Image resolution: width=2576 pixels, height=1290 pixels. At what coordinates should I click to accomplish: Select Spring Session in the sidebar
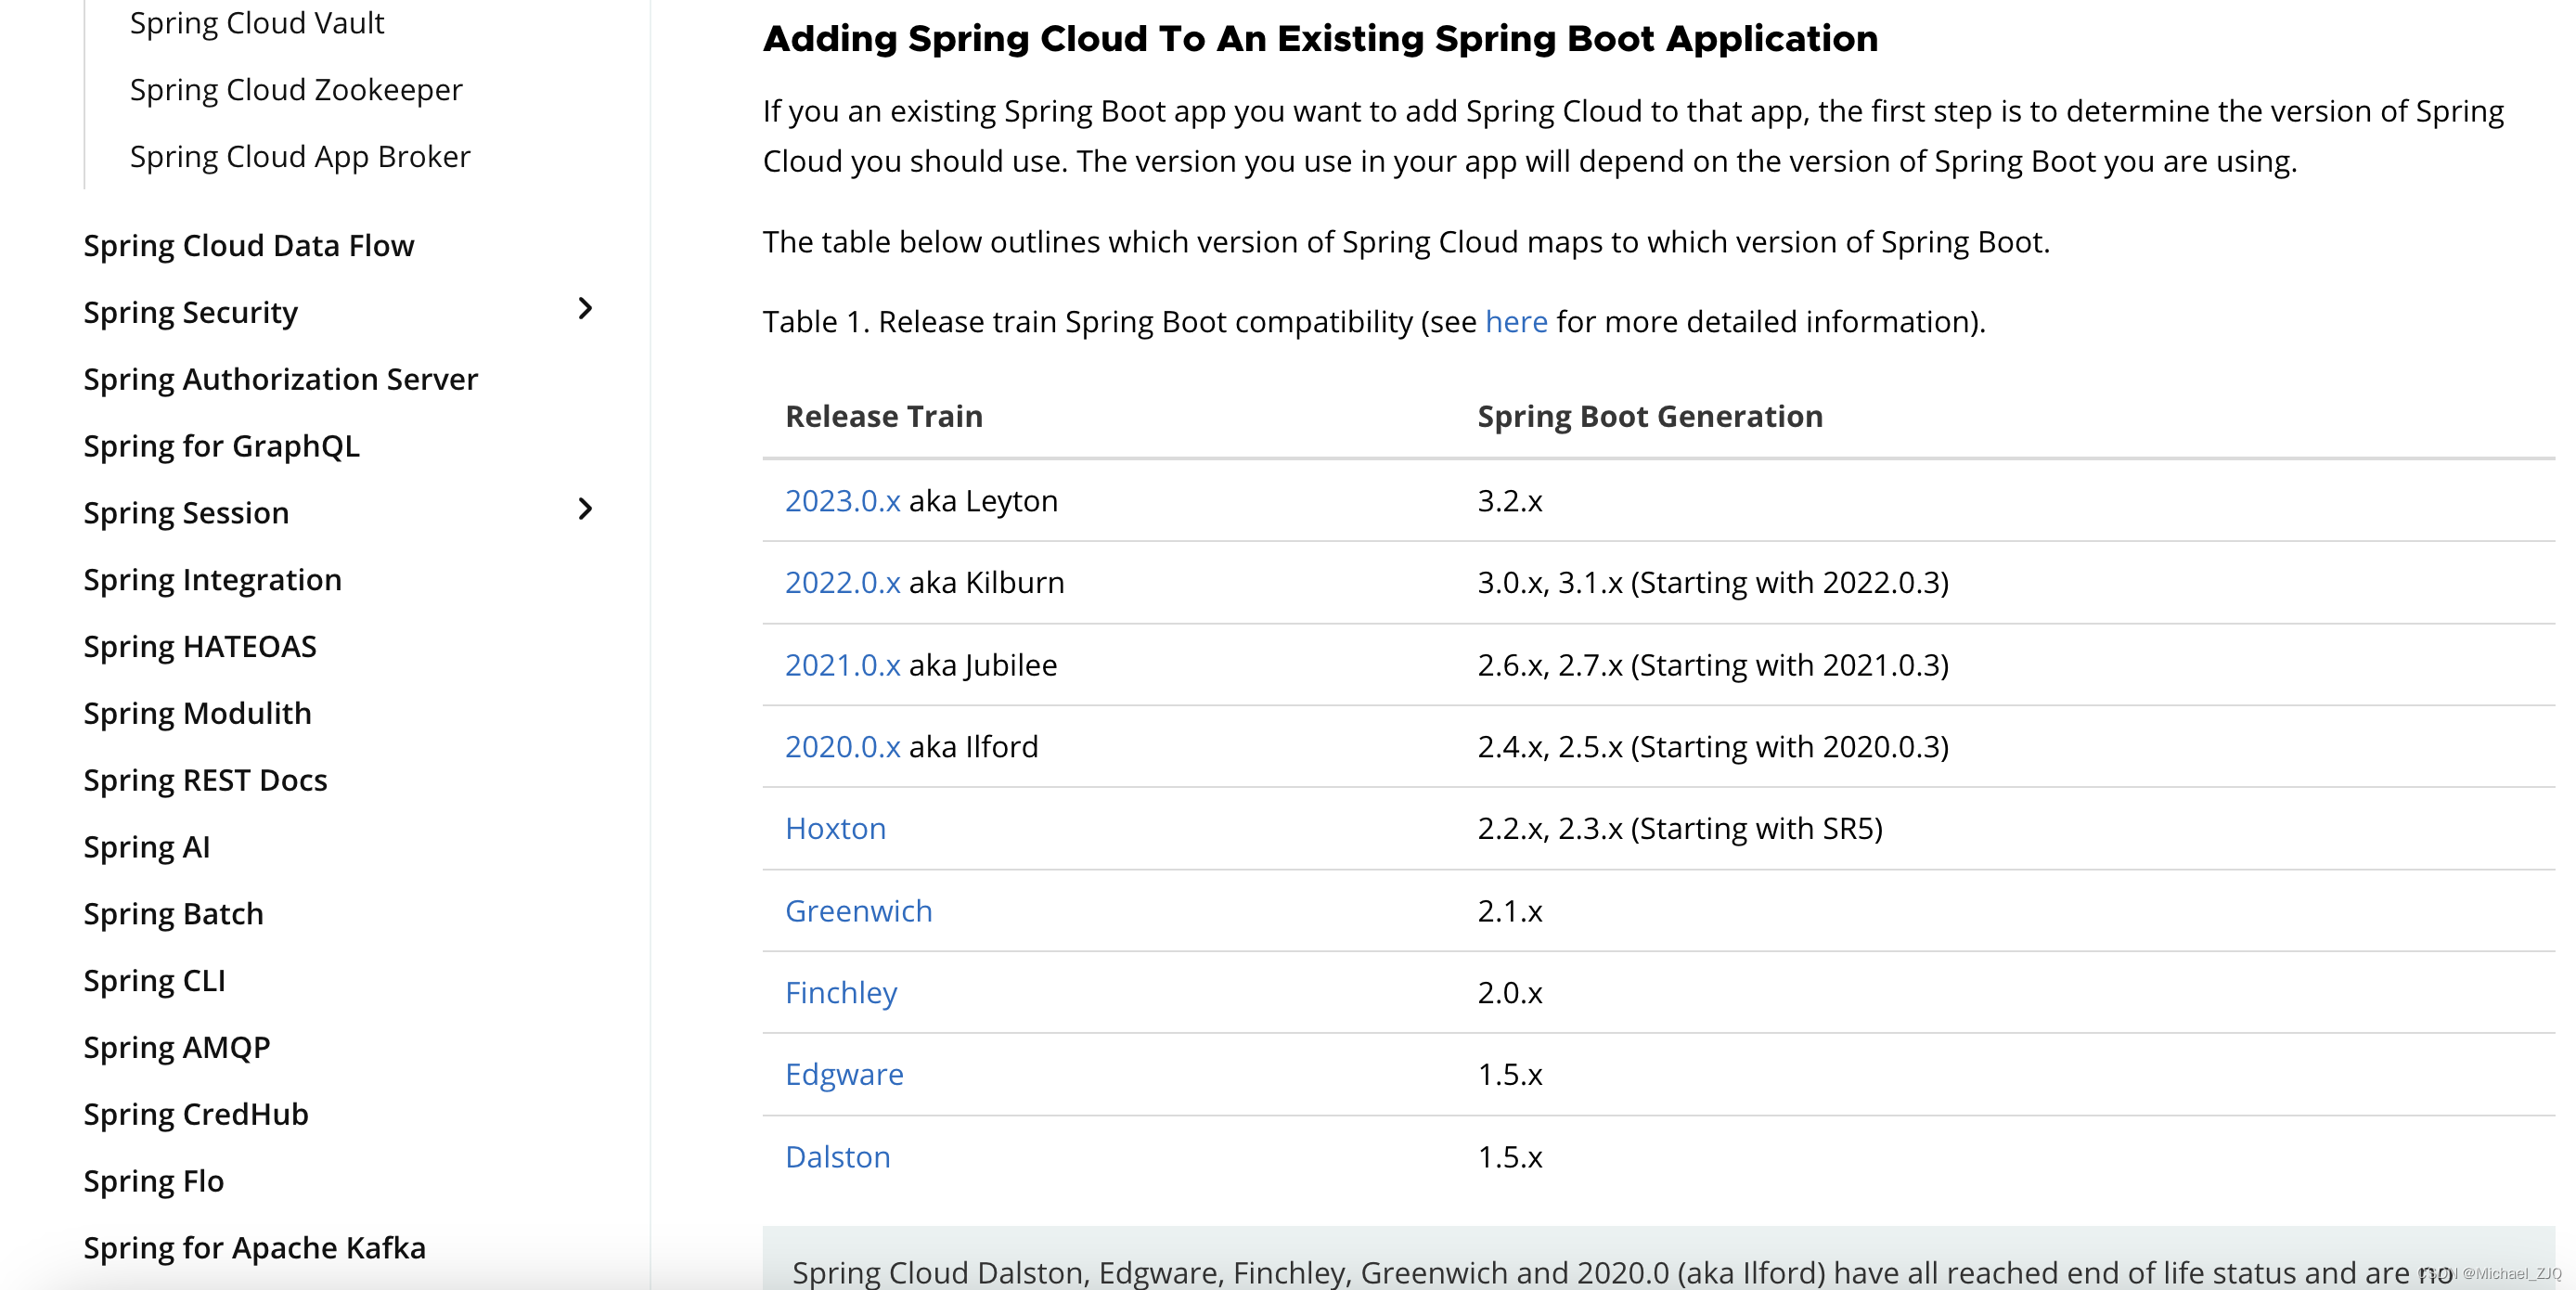tap(186, 514)
